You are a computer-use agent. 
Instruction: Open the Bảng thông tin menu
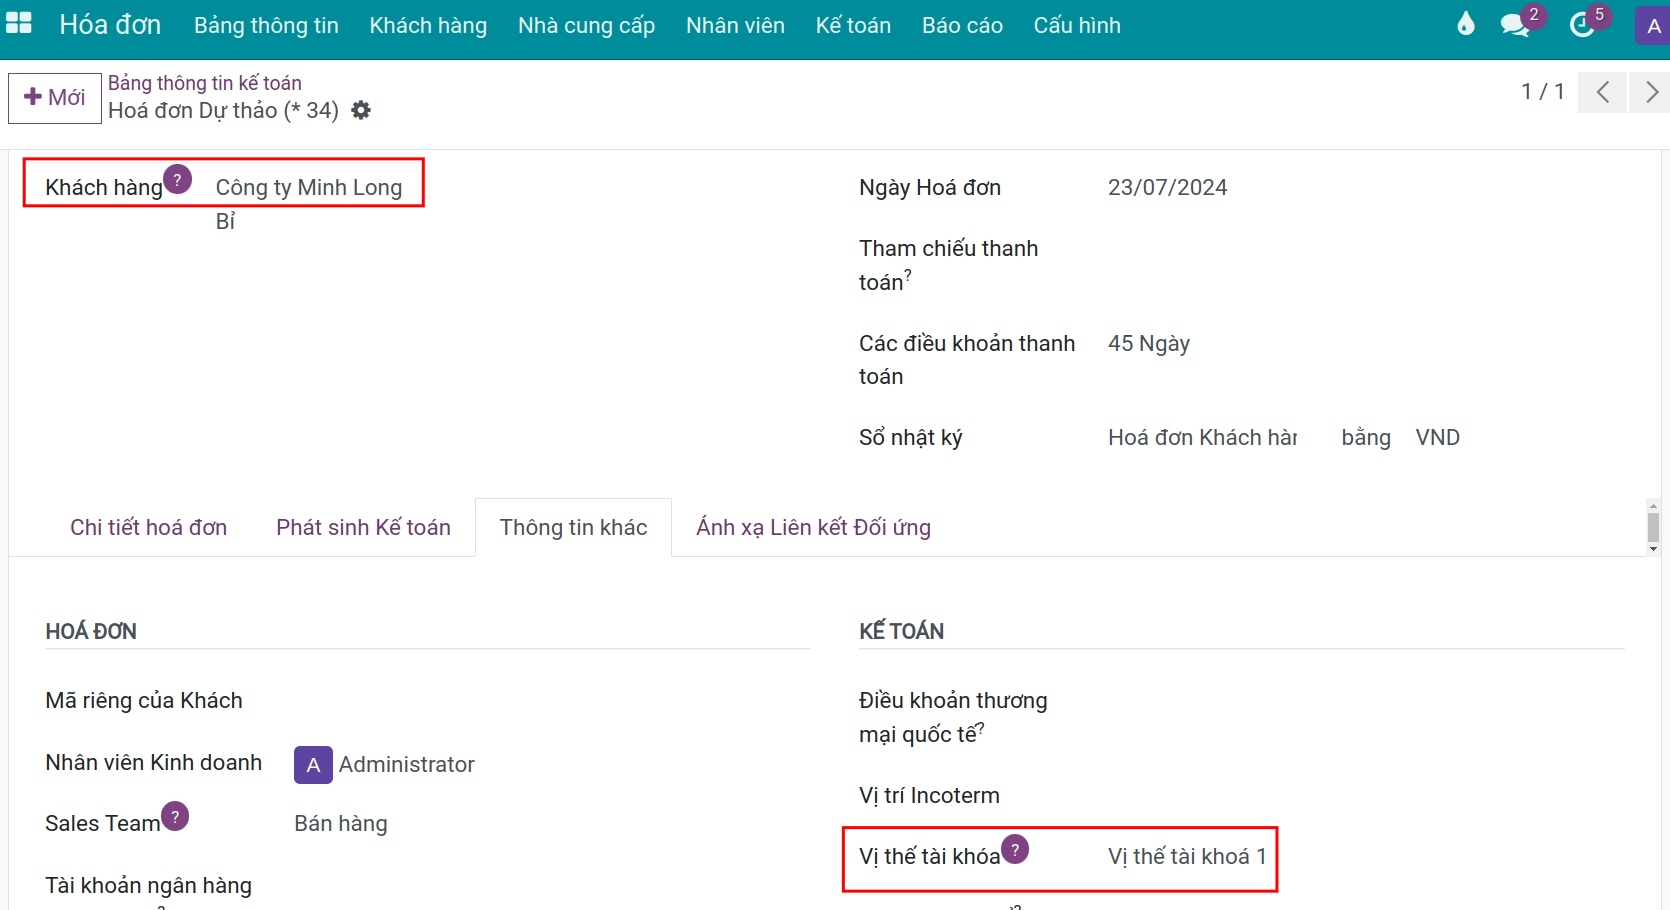[266, 25]
